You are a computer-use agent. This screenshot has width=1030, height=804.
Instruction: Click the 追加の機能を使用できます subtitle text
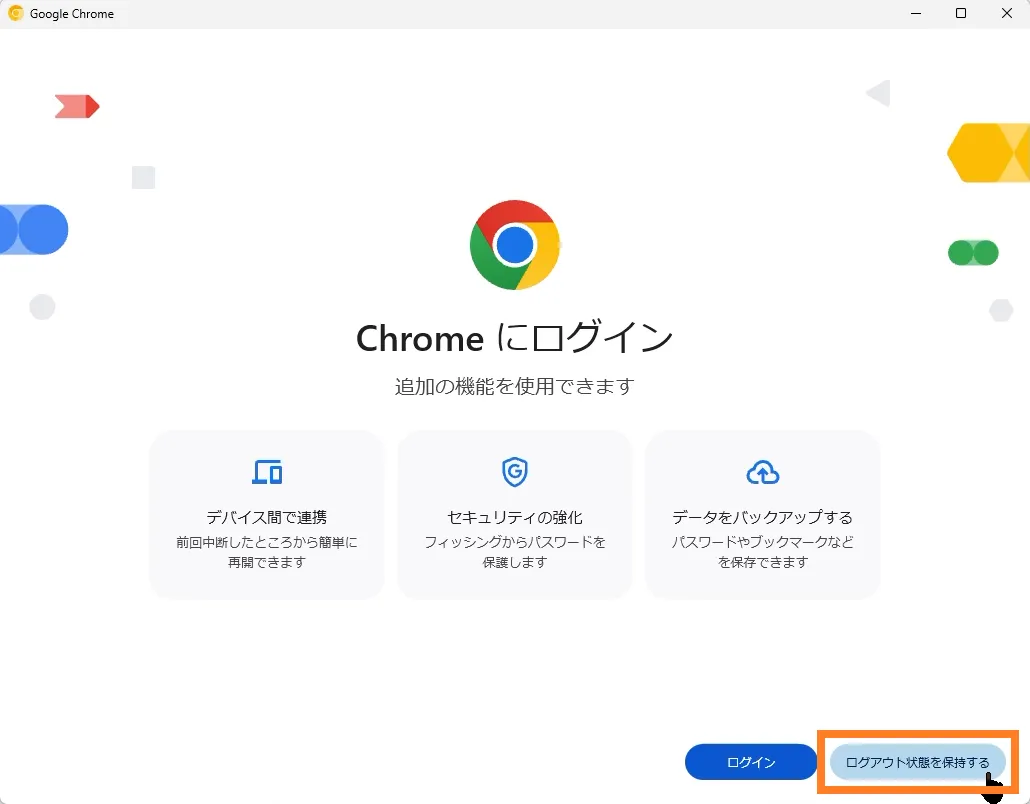coord(514,386)
